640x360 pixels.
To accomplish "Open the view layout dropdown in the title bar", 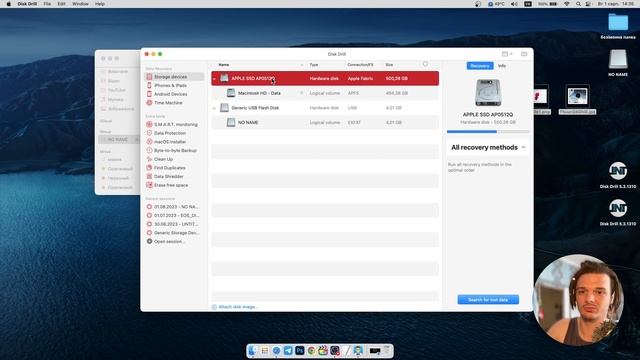I will [507, 54].
